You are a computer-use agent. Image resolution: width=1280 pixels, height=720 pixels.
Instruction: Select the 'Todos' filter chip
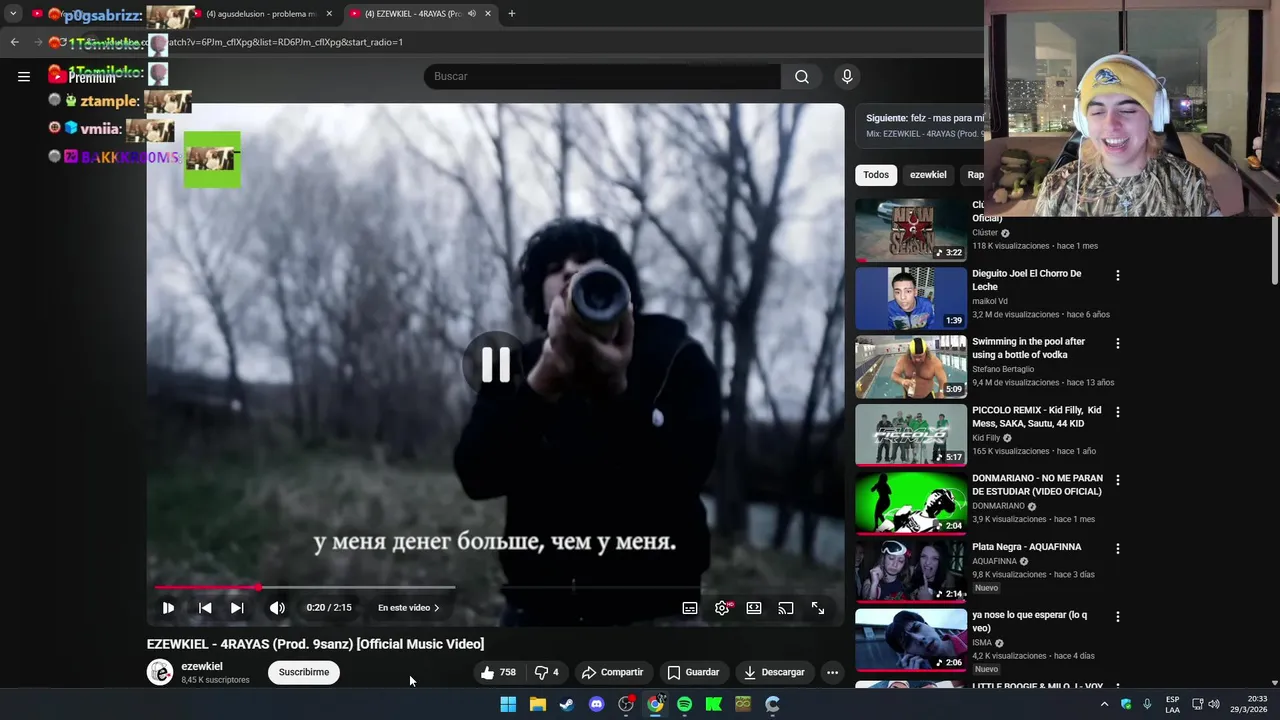click(x=876, y=175)
